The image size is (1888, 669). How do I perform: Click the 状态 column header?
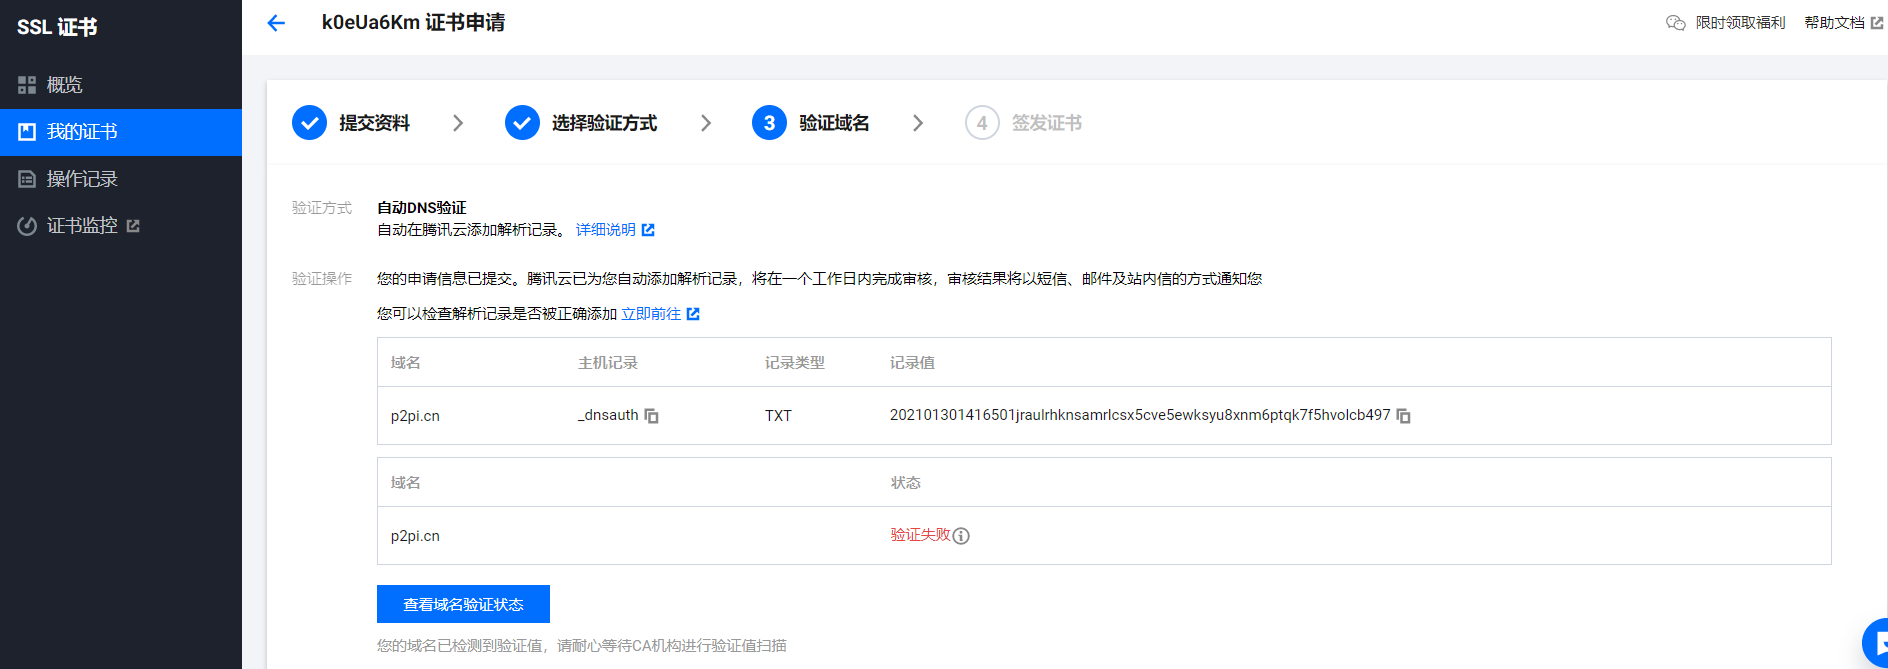(x=905, y=483)
